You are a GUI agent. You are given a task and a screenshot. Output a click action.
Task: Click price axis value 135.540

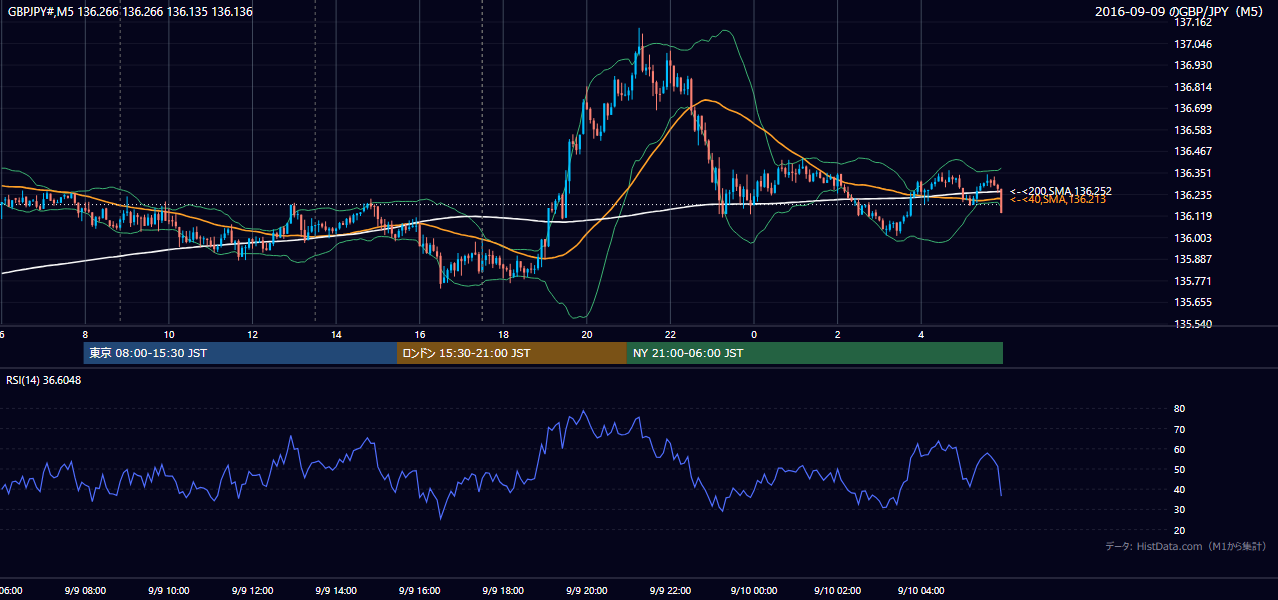tap(1192, 325)
